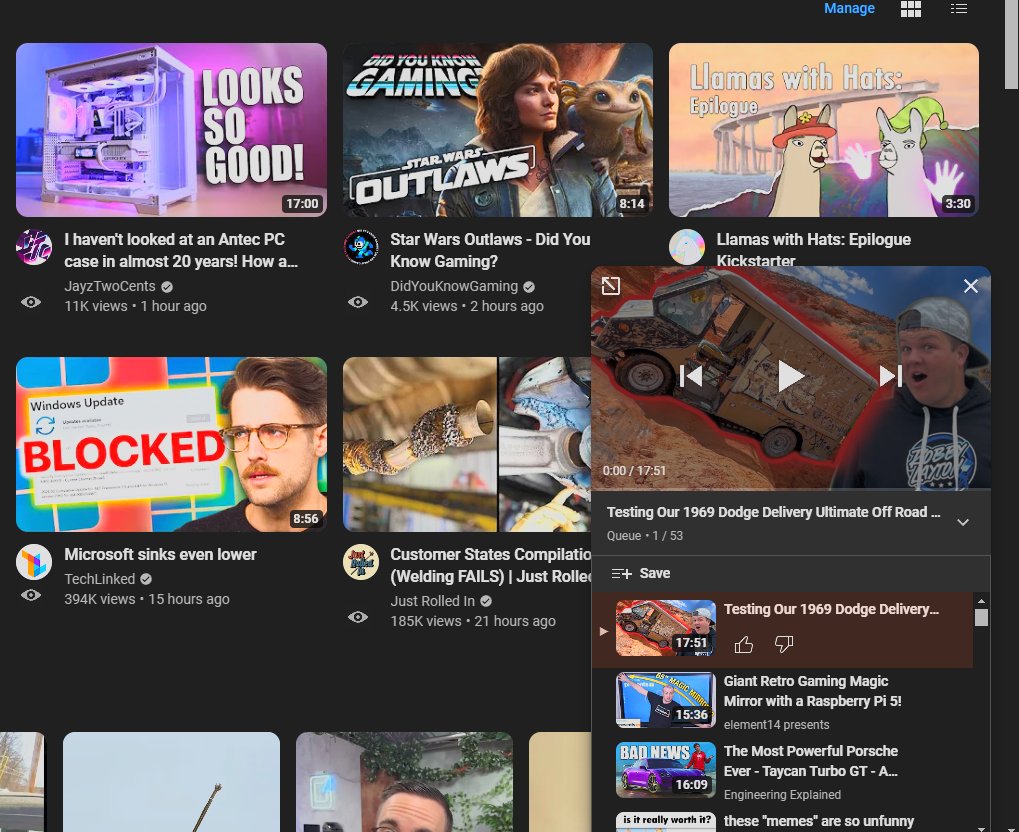This screenshot has width=1019, height=832.
Task: Open the Manage subscriptions link
Action: click(849, 8)
